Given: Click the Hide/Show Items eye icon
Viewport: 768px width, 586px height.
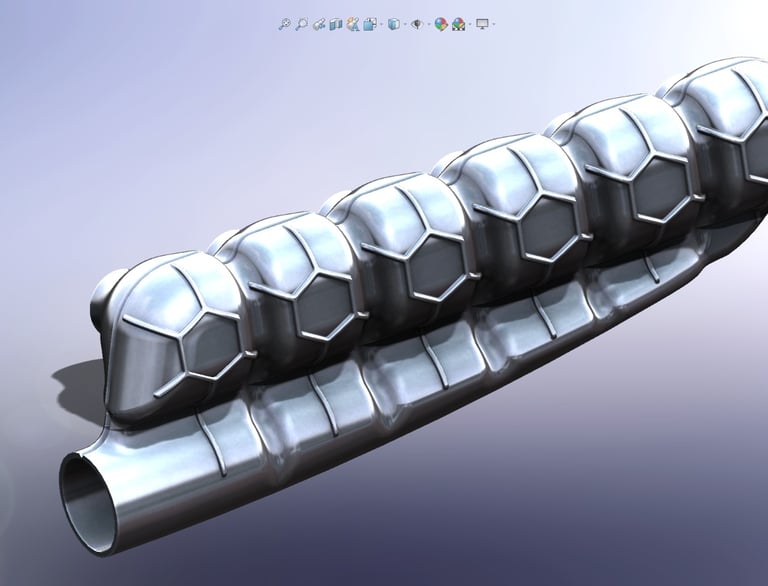Looking at the screenshot, I should tap(417, 24).
